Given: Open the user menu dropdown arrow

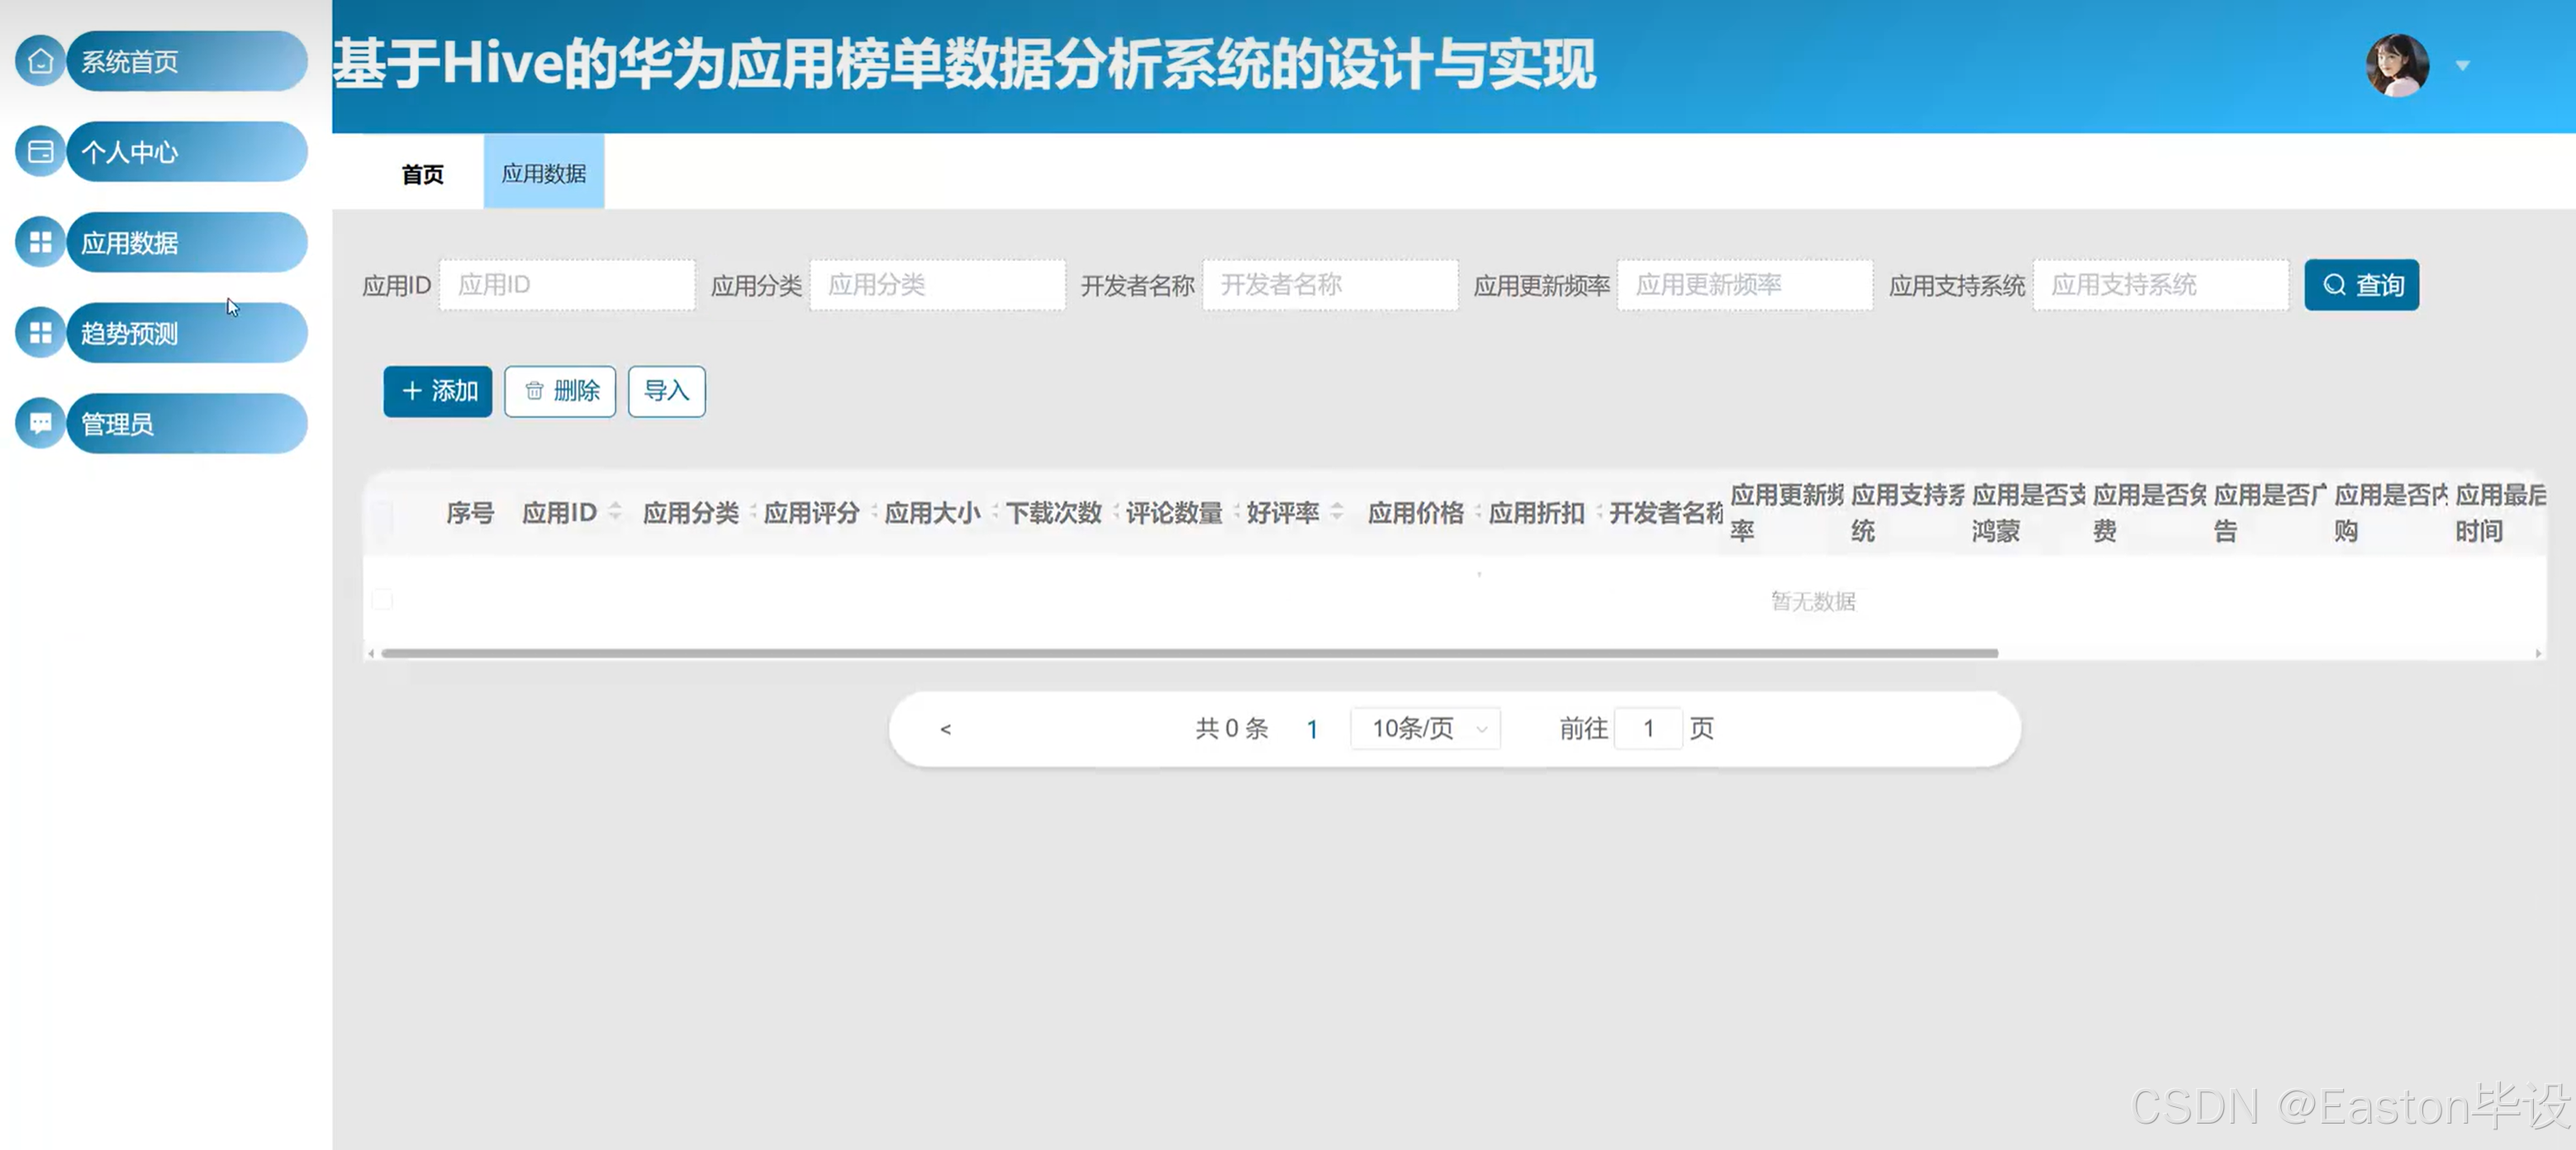Looking at the screenshot, I should pyautogui.click(x=2463, y=66).
